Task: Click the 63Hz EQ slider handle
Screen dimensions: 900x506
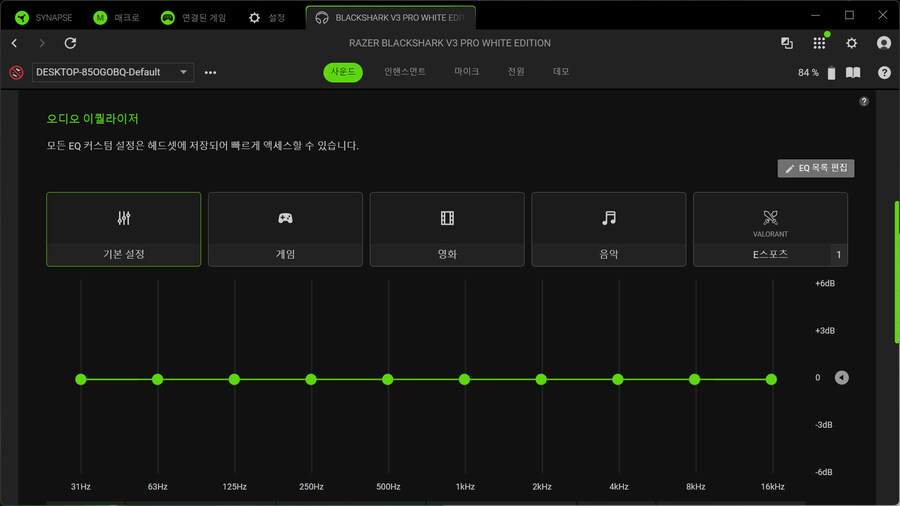Action: pos(157,379)
